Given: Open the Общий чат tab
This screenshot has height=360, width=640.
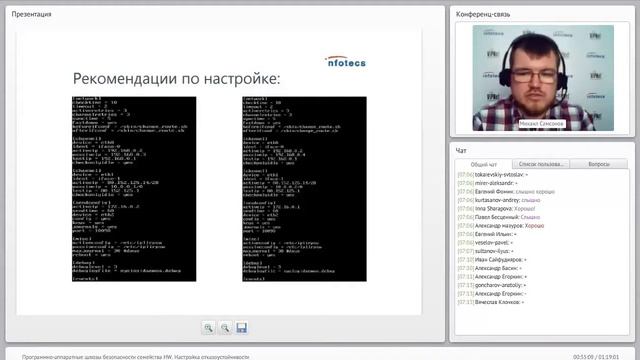Looking at the screenshot, I should [484, 164].
